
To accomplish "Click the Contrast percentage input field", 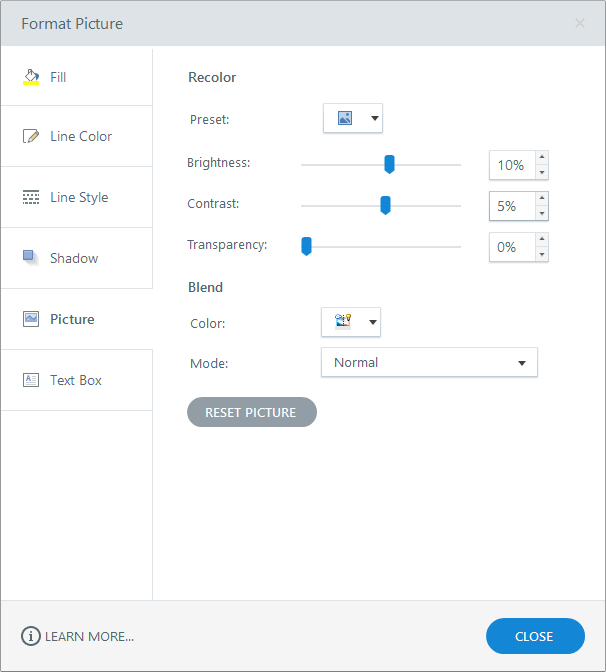I will click(511, 206).
